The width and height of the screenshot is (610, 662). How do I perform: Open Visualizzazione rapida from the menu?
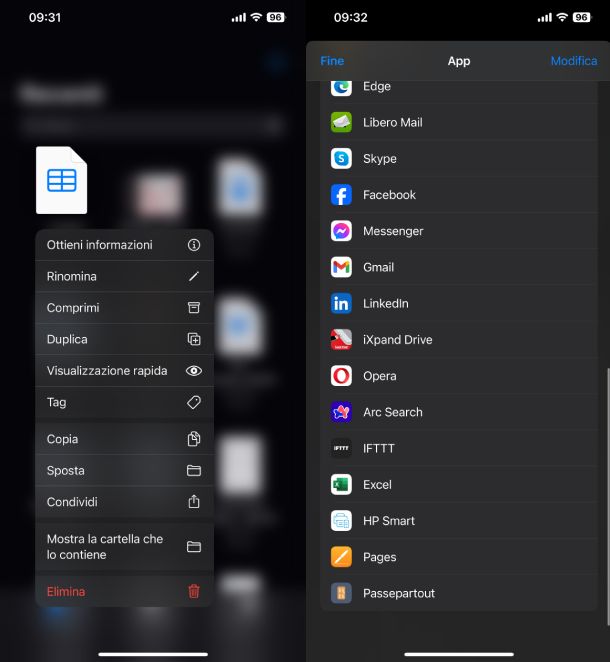pos(125,371)
